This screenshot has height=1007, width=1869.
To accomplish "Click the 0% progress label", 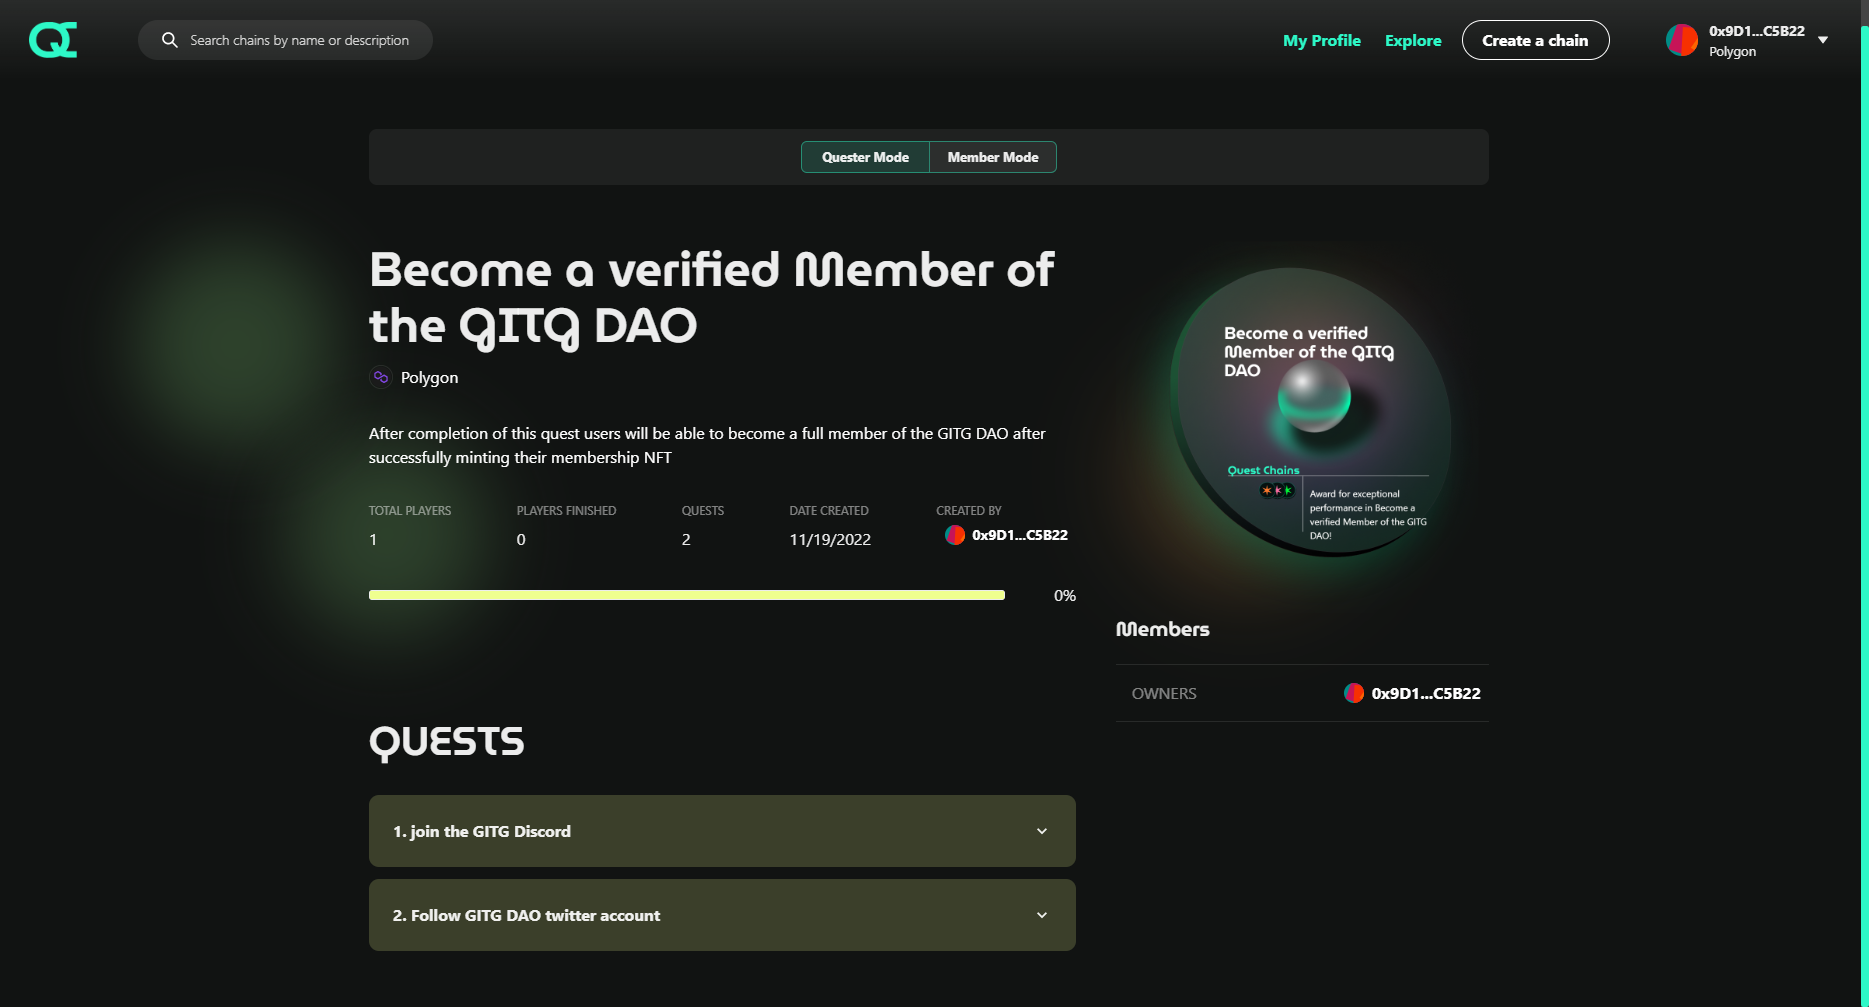I will click(1065, 596).
